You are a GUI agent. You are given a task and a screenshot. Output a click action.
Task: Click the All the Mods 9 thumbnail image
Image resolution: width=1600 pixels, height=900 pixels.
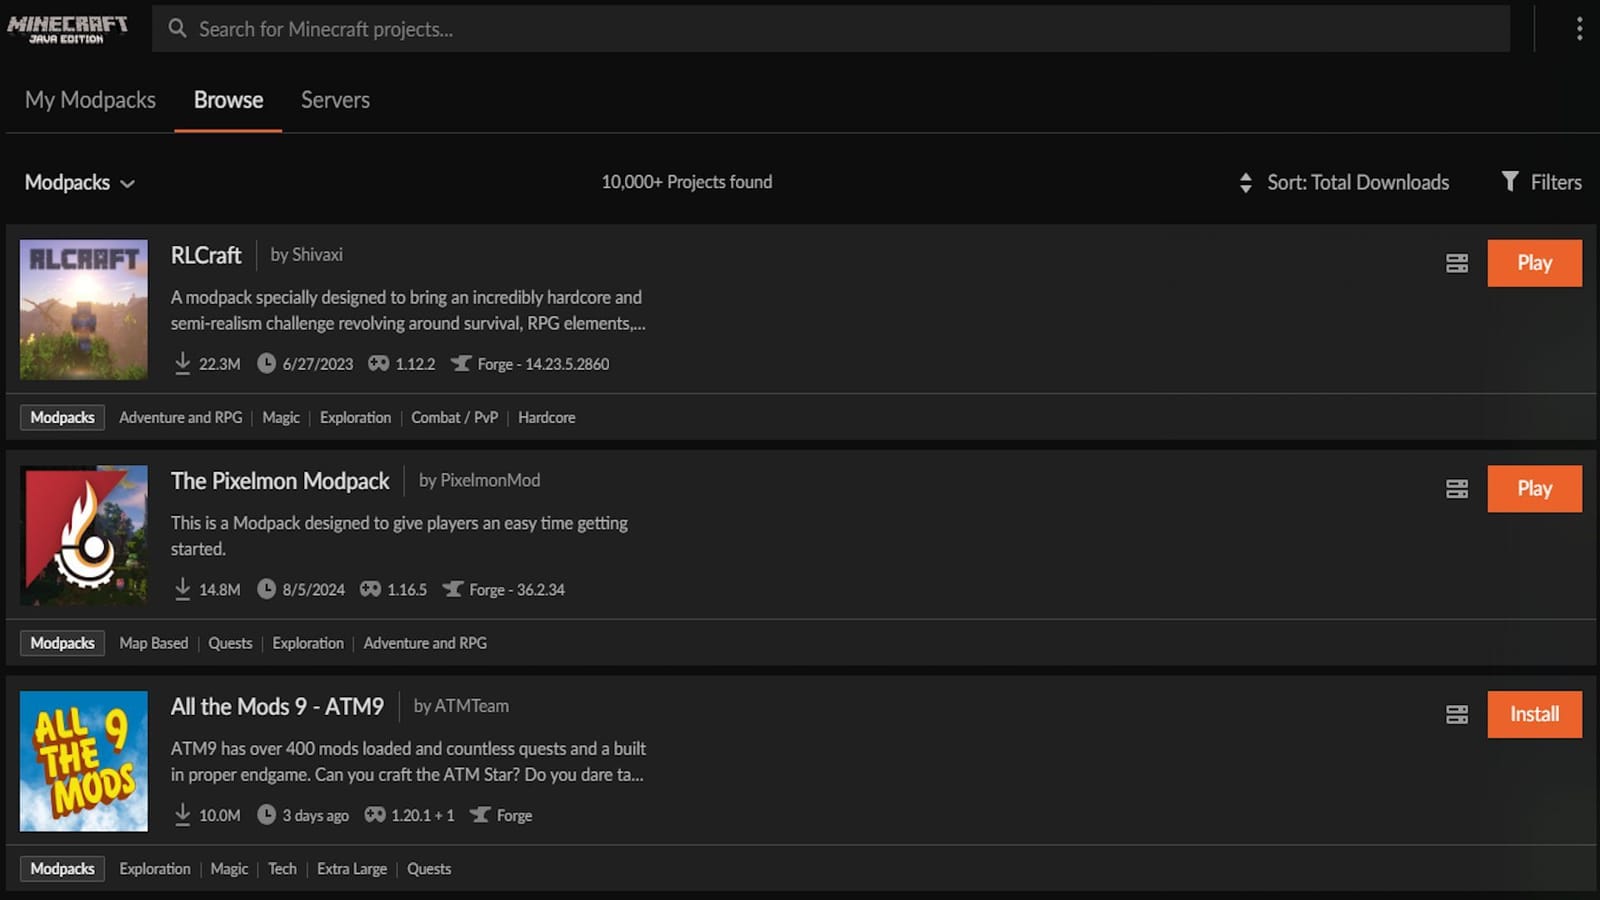tap(83, 761)
